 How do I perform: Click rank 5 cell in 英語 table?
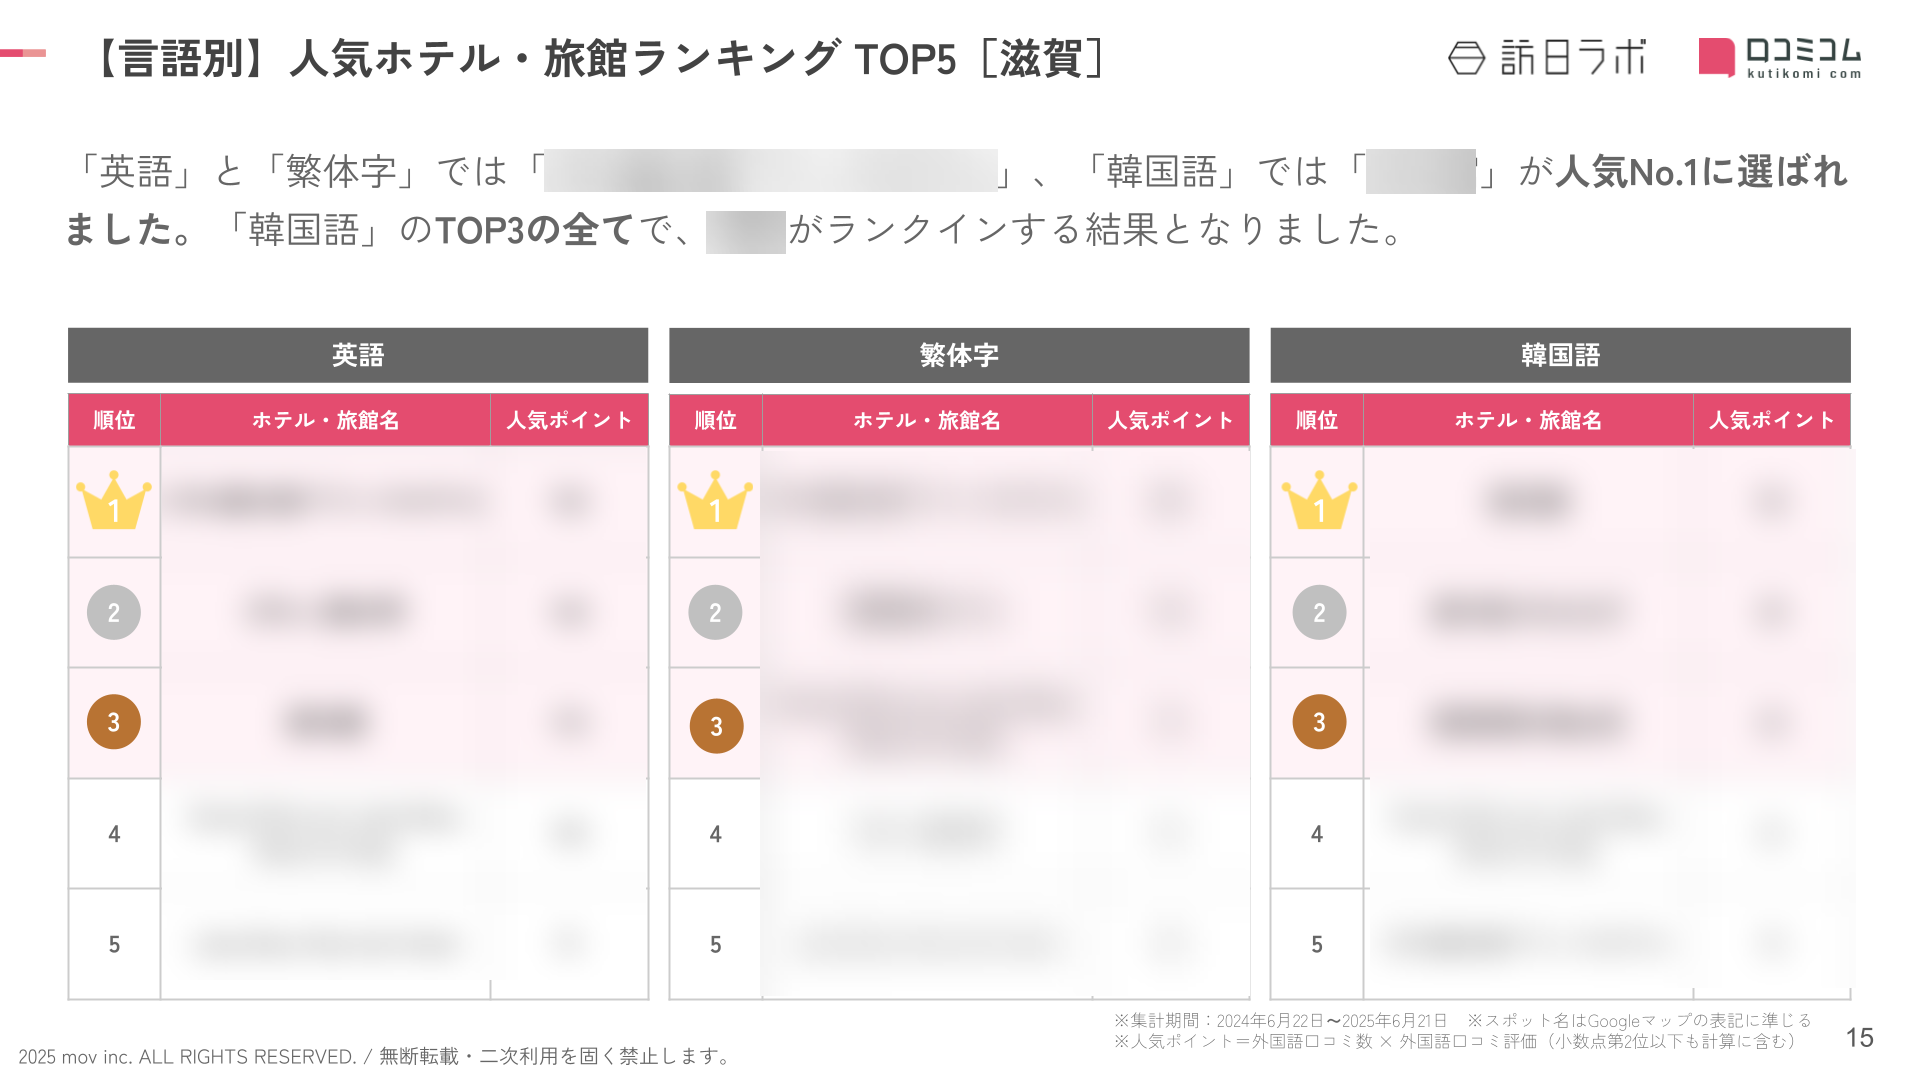coord(114,944)
